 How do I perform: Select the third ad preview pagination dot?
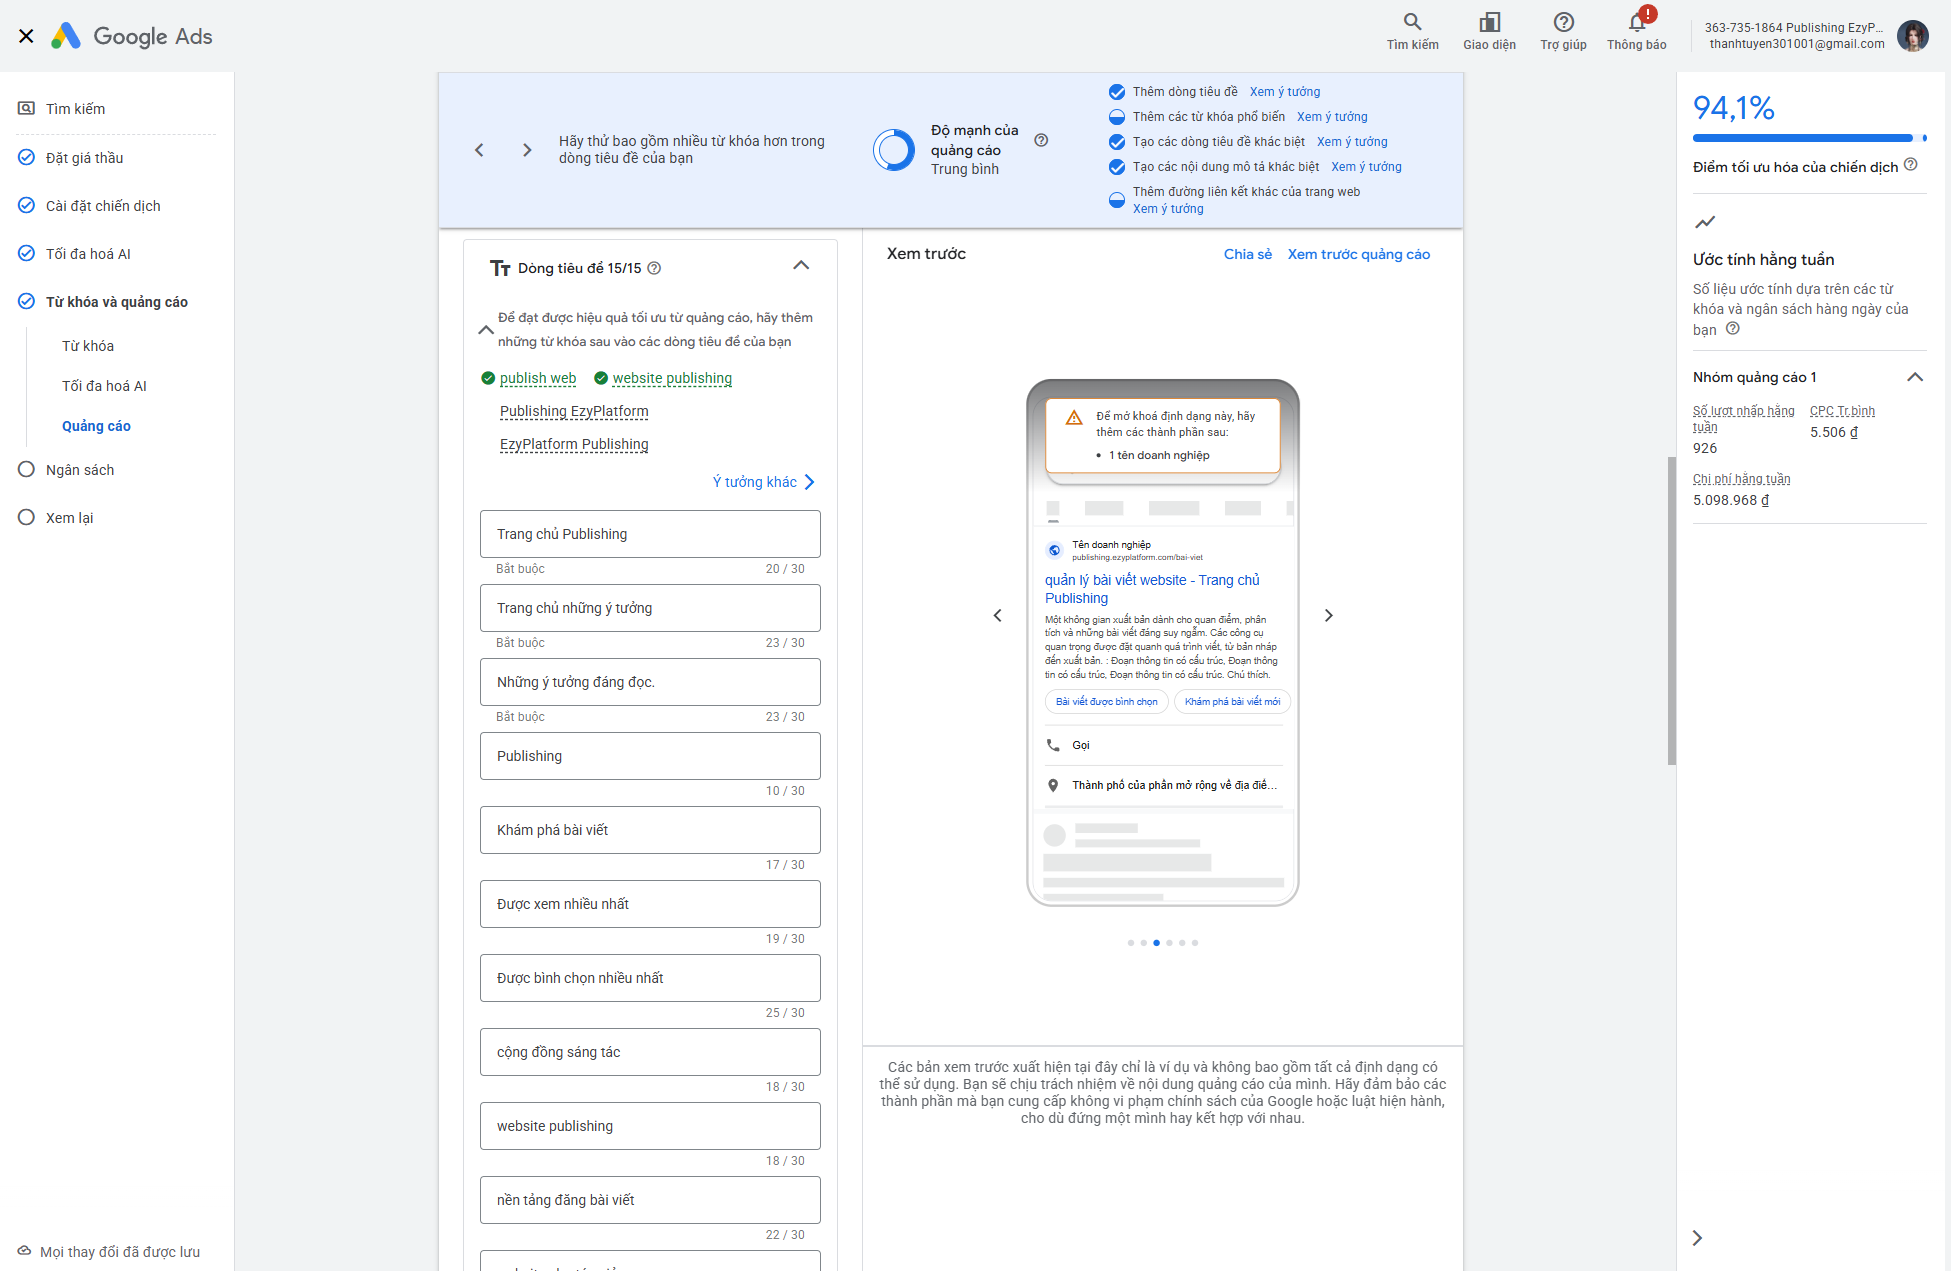pos(1156,943)
